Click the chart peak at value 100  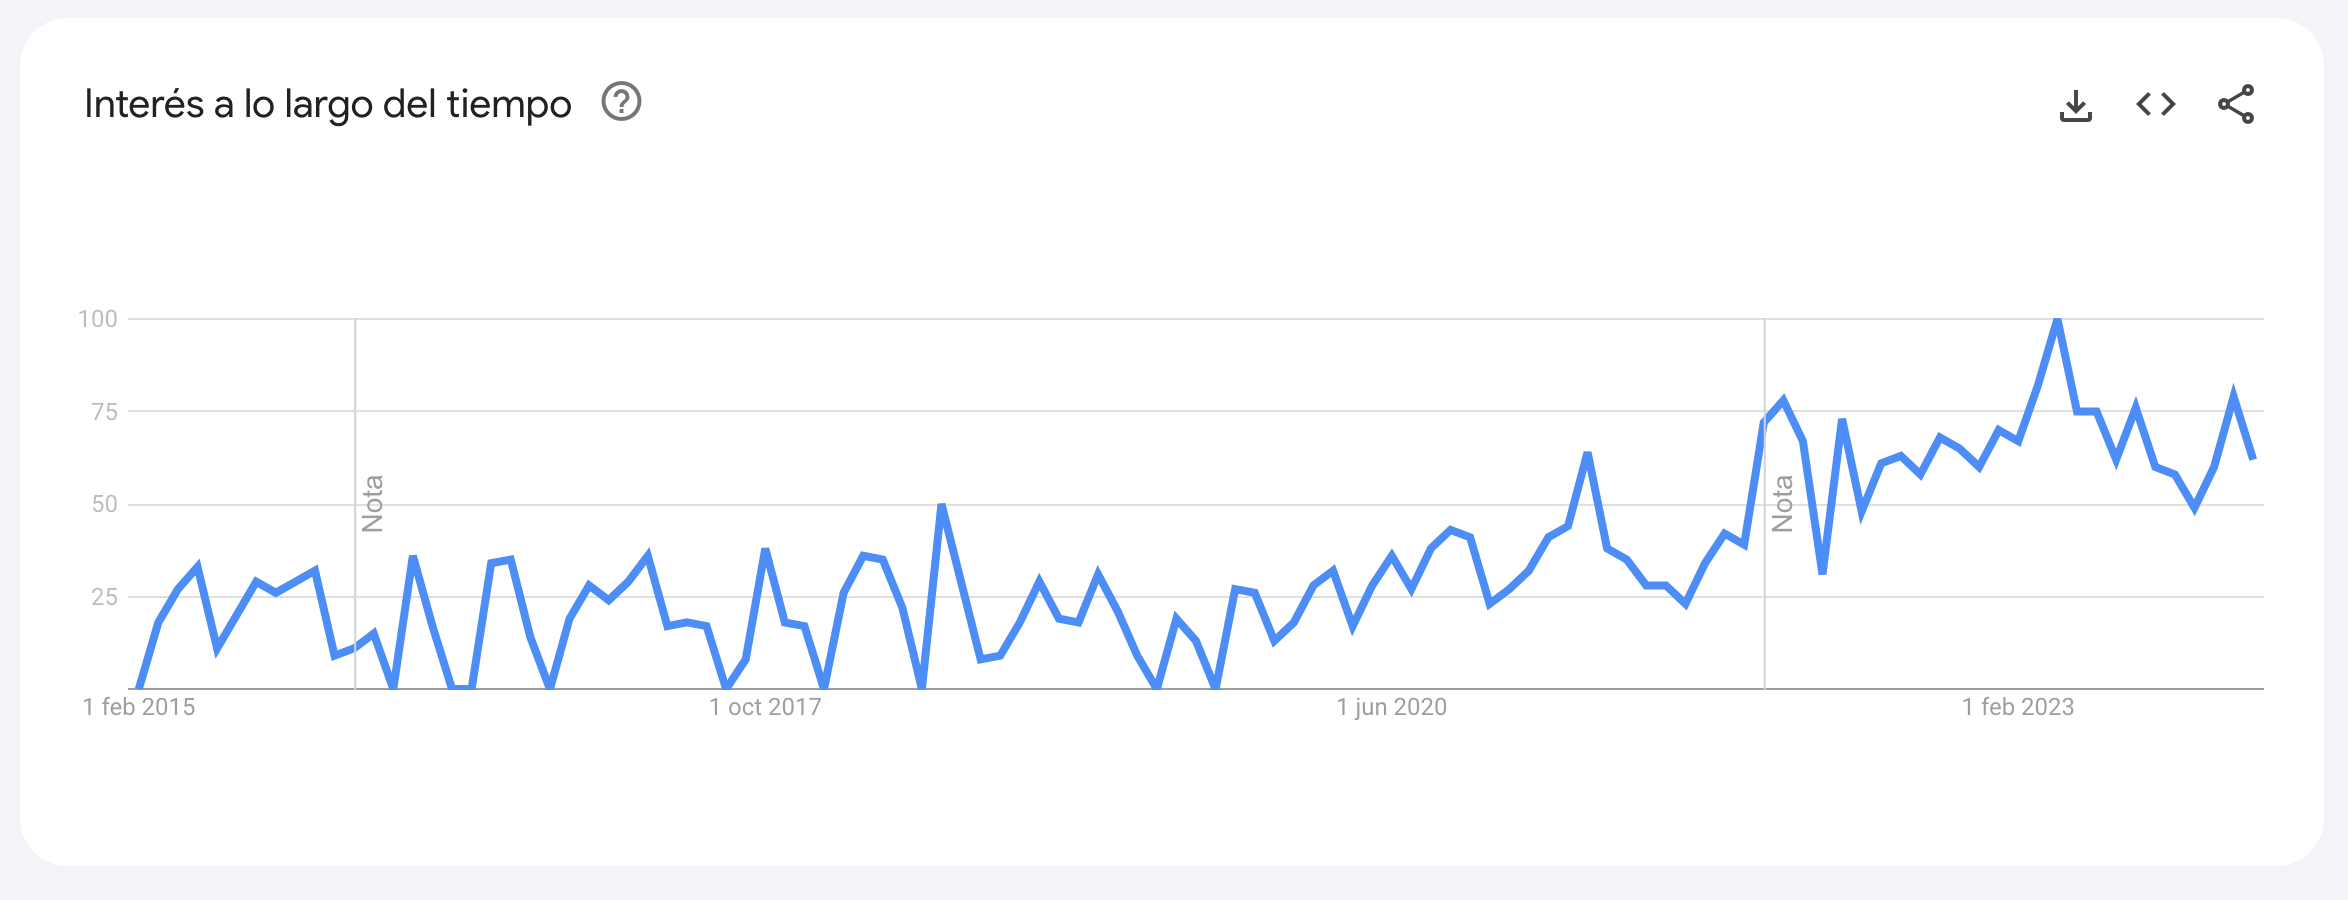coord(2056,320)
